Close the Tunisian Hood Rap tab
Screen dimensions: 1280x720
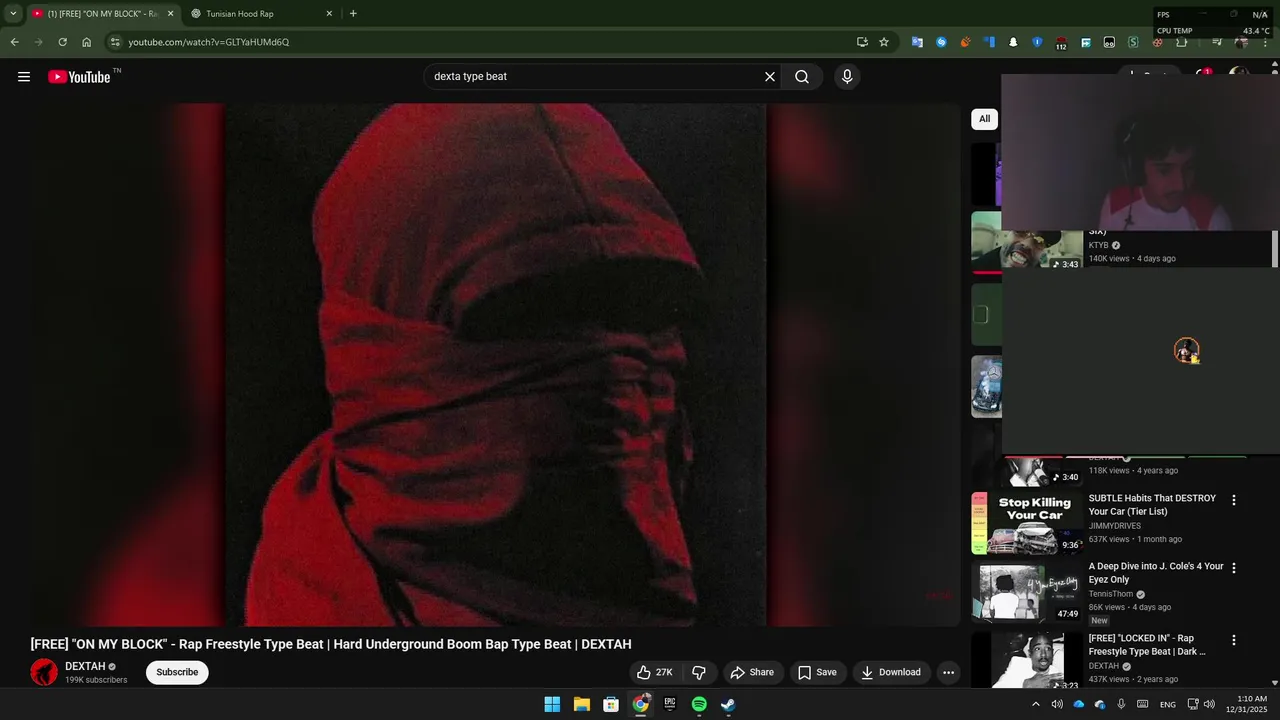(x=329, y=14)
